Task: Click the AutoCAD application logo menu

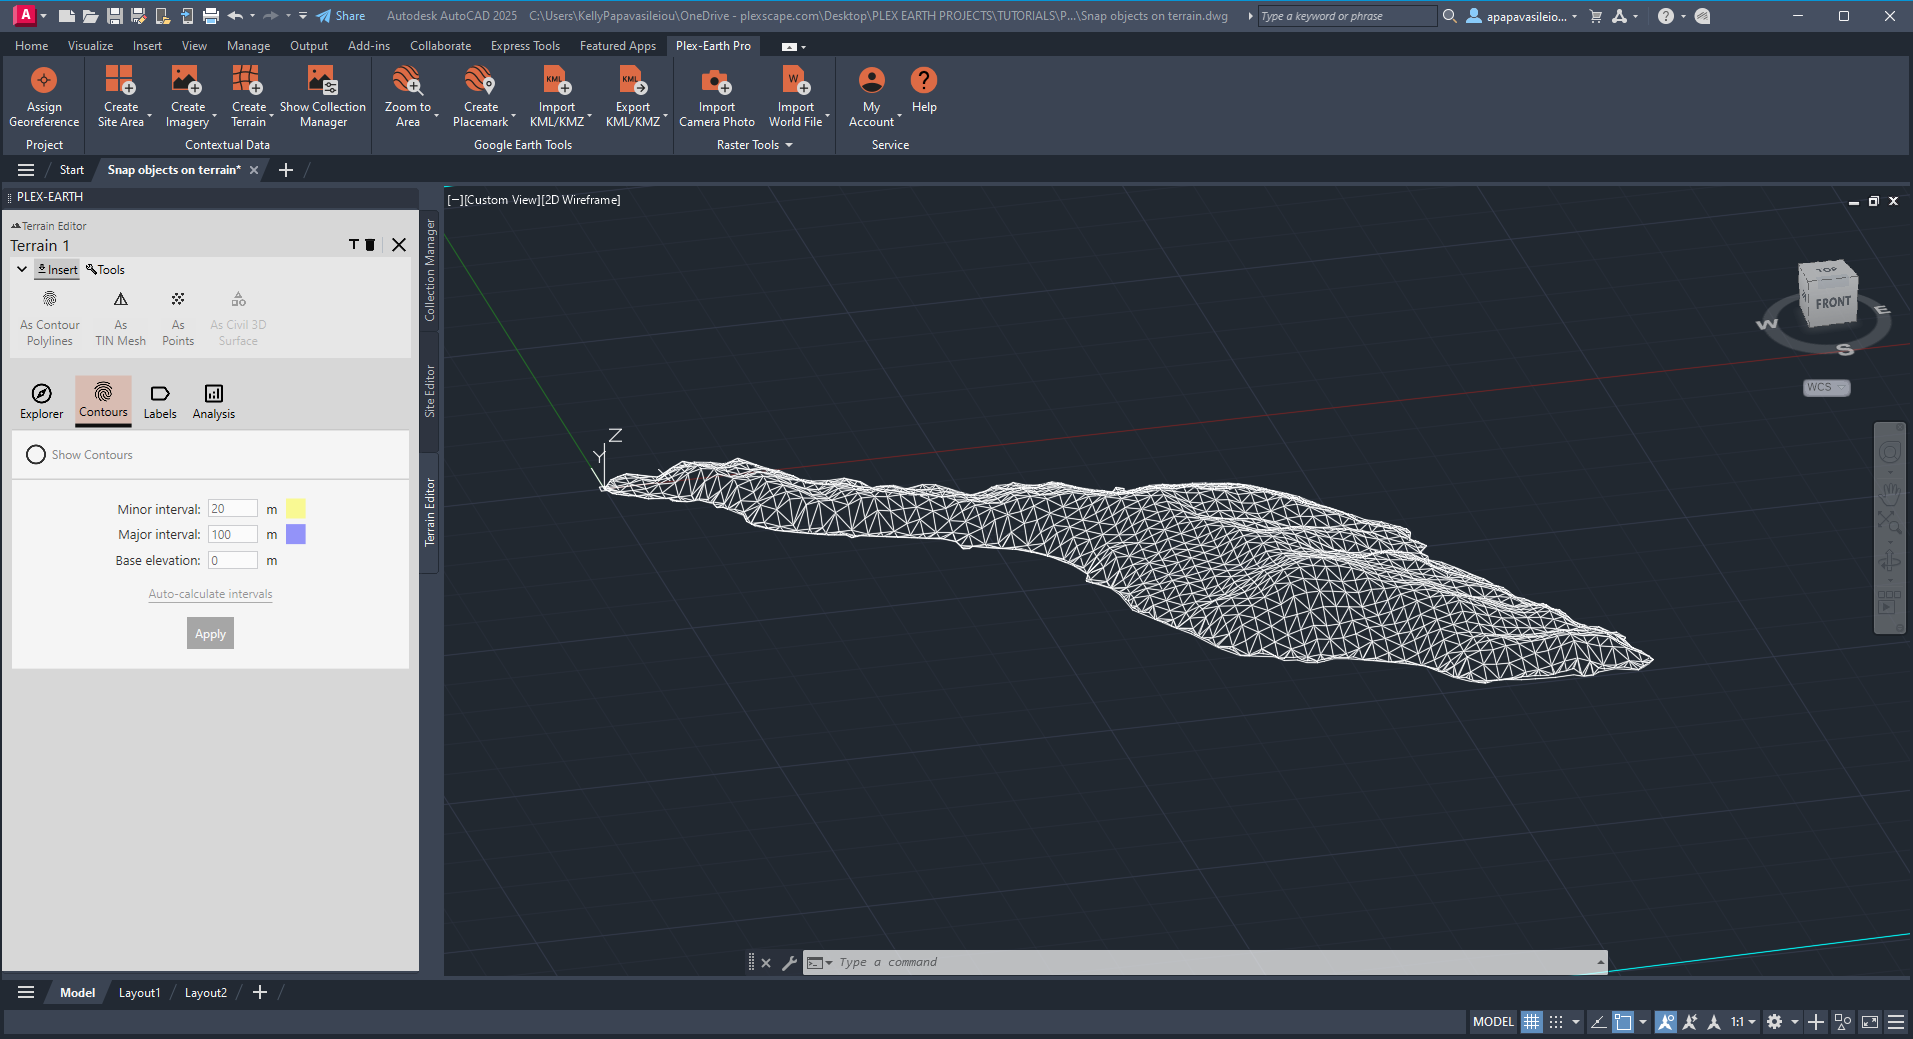Action: [25, 15]
